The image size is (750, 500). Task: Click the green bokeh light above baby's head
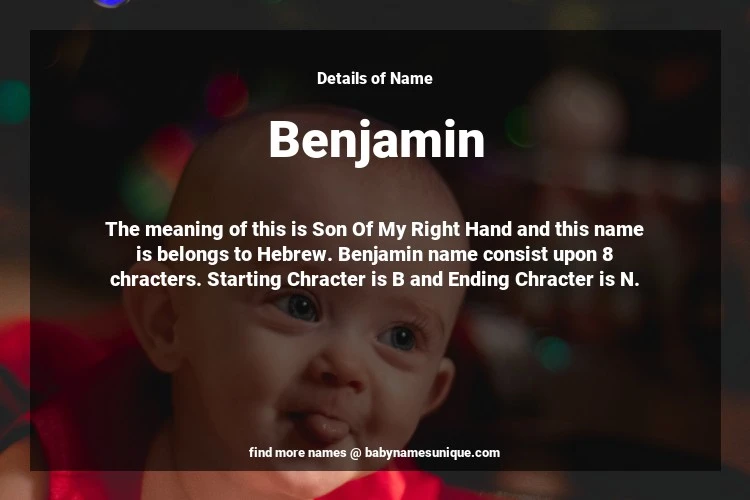521,125
